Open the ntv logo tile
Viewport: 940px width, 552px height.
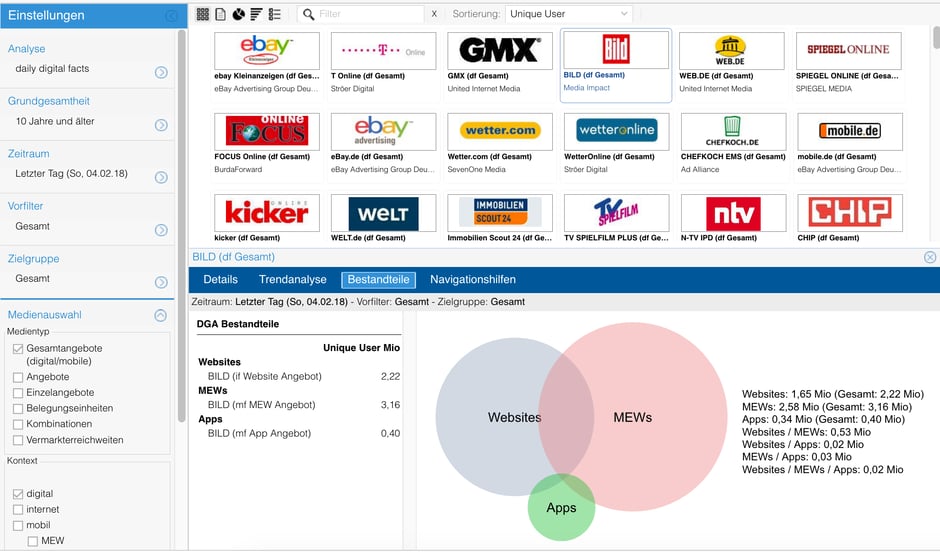coord(733,213)
